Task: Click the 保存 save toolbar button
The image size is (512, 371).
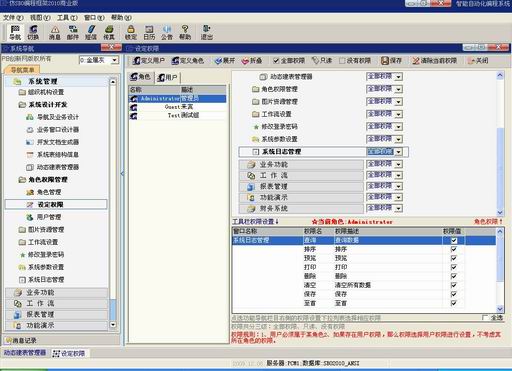Action: 392,61
